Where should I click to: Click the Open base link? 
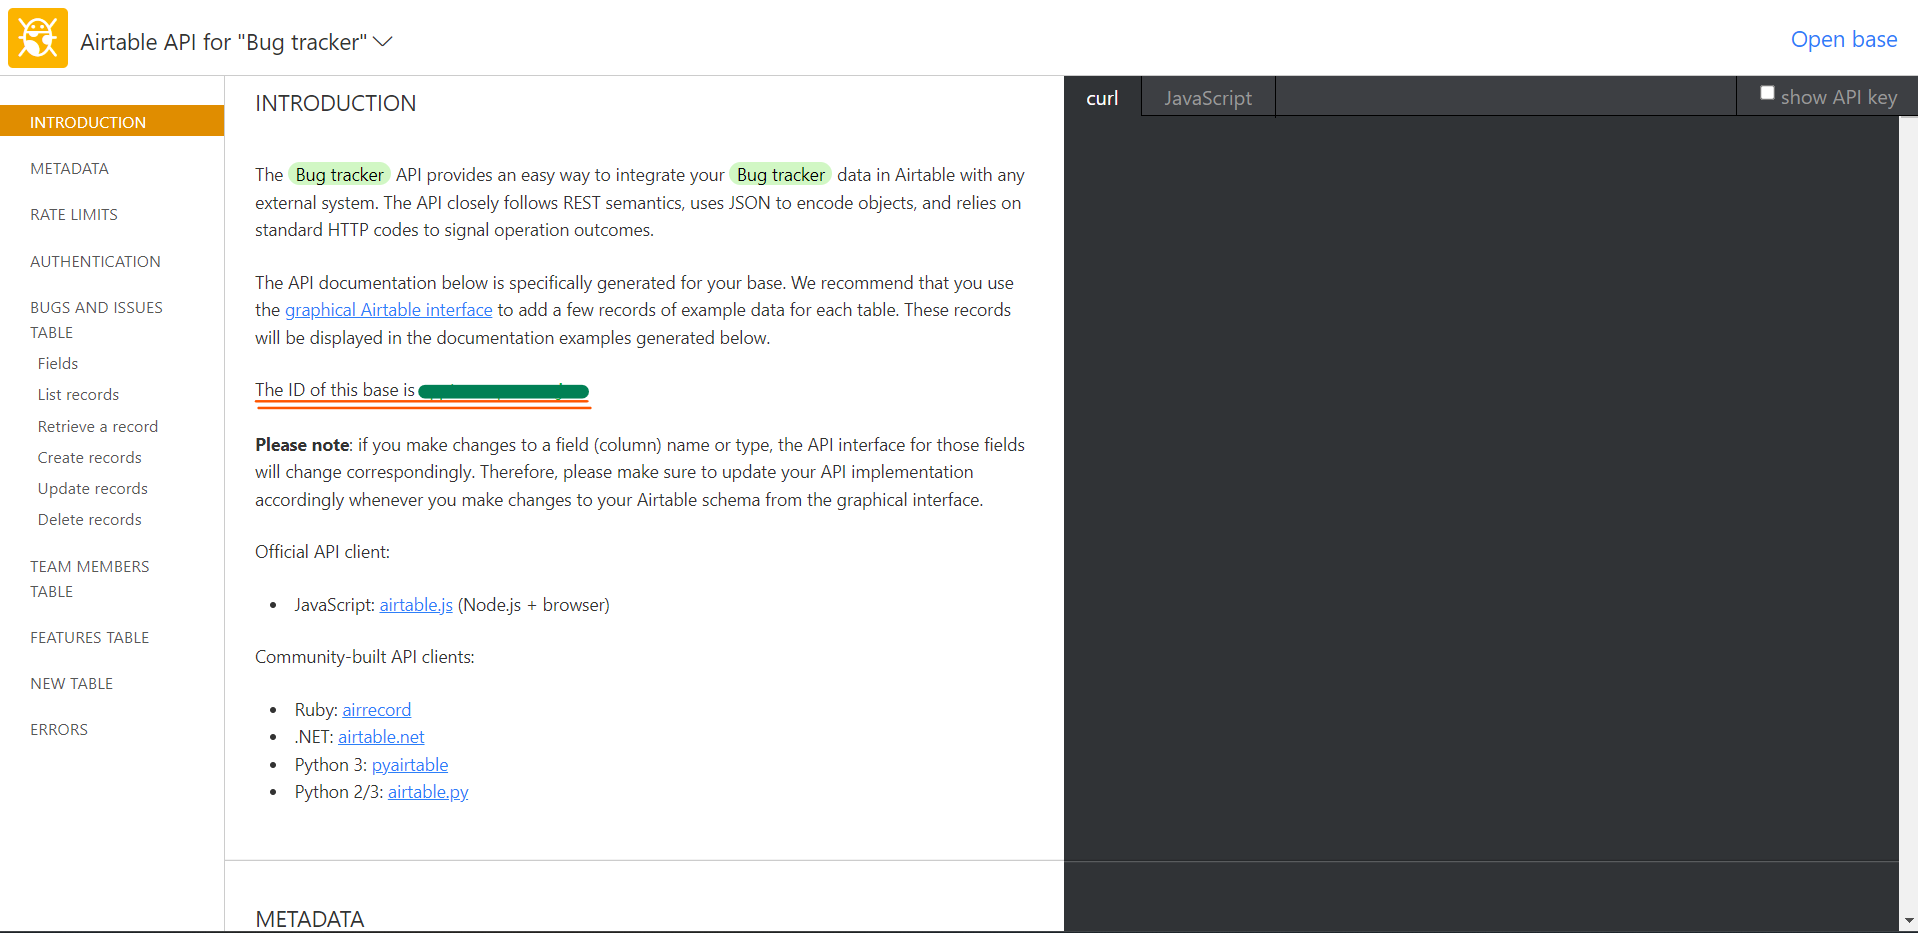tap(1843, 39)
